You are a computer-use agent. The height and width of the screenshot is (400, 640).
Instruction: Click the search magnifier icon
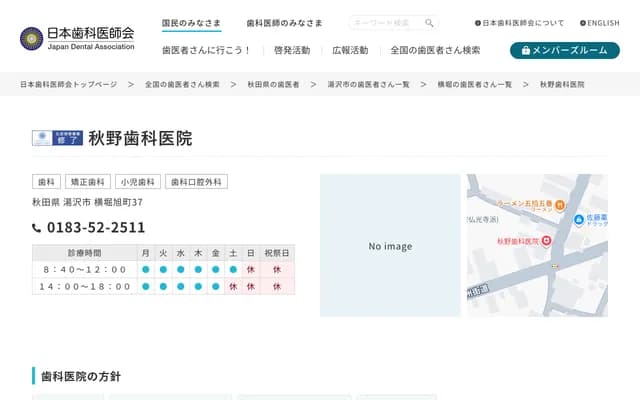coord(429,23)
